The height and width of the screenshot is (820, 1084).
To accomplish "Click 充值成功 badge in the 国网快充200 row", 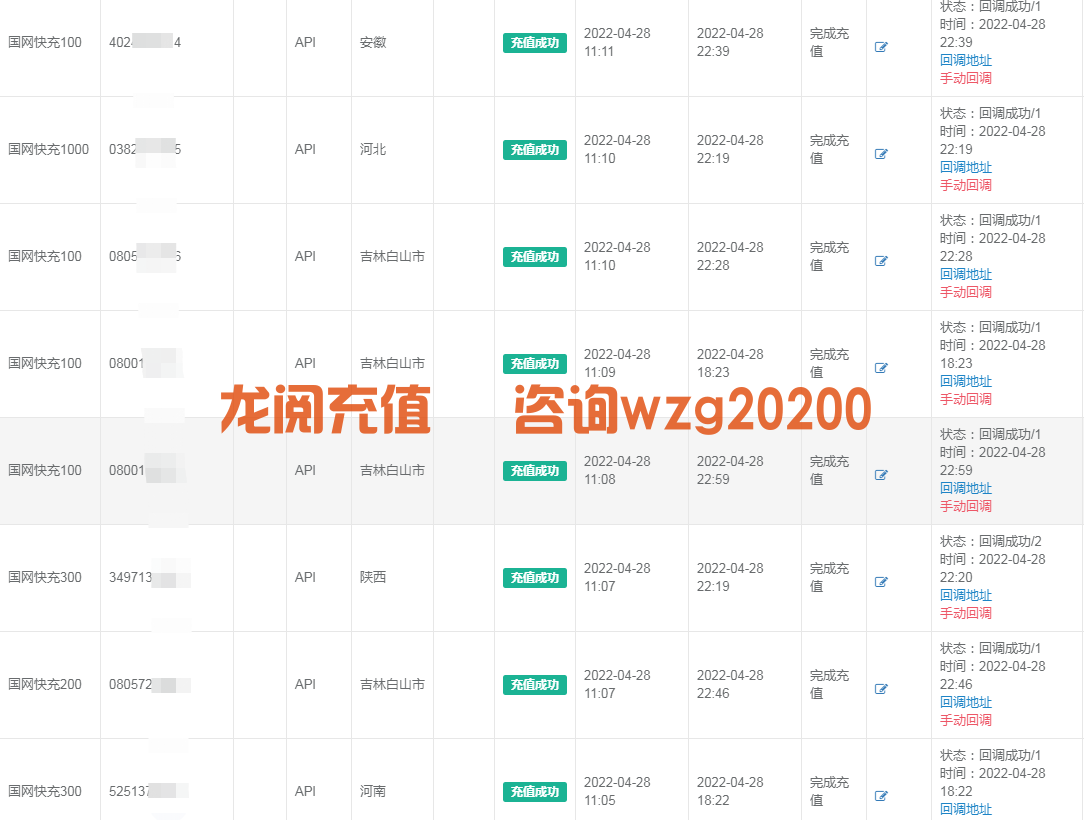I will coord(534,684).
